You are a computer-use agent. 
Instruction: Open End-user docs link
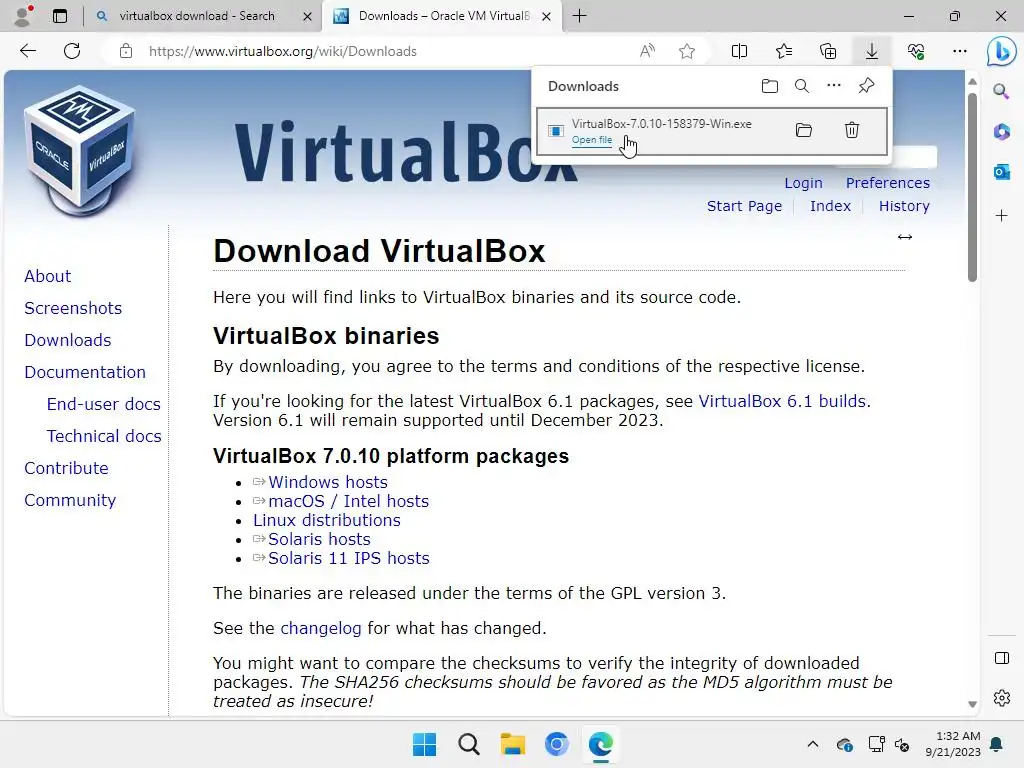point(104,404)
